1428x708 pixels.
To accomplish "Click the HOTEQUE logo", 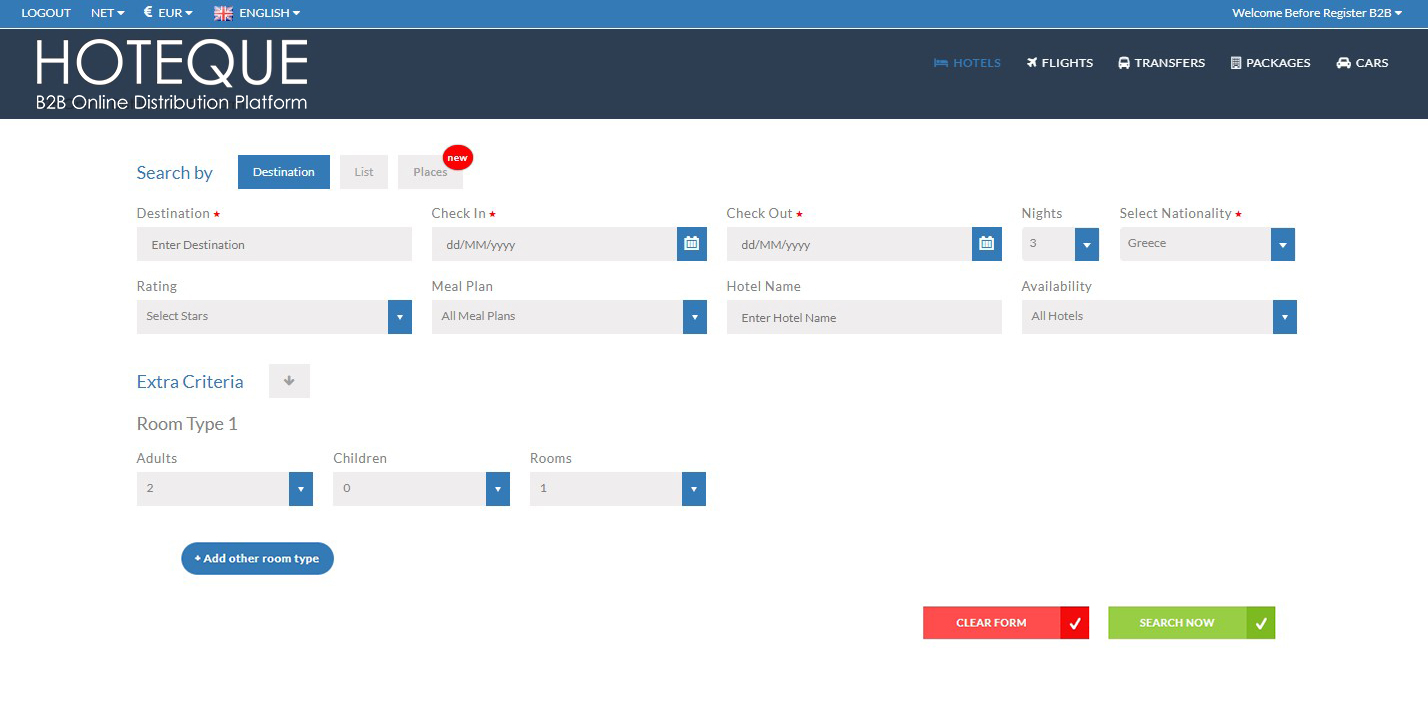I will pos(172,74).
